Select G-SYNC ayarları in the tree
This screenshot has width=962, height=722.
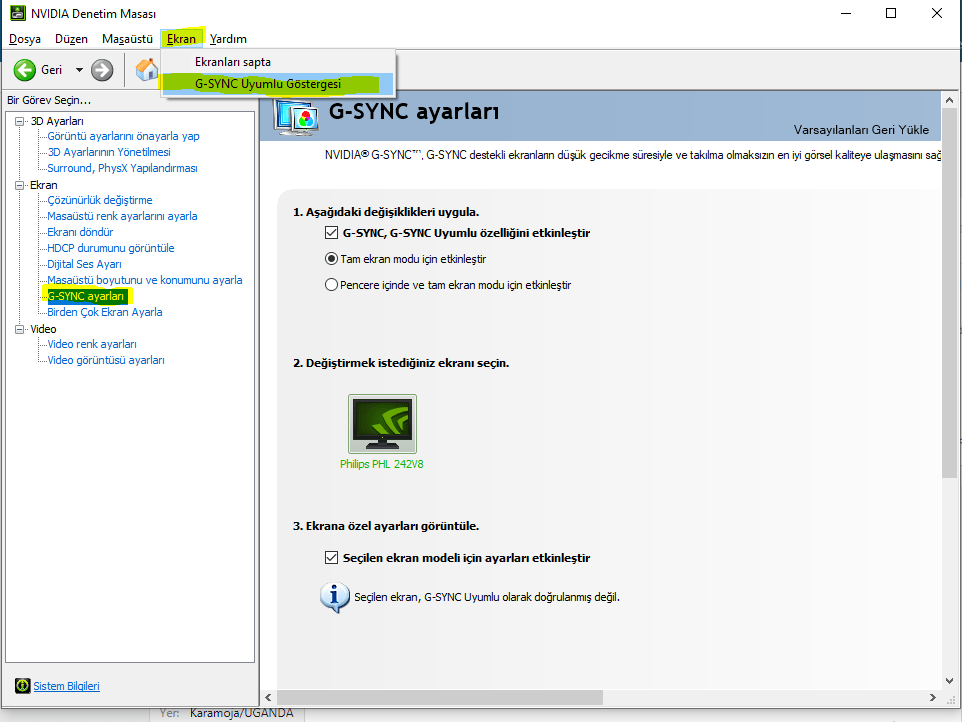[x=86, y=296]
